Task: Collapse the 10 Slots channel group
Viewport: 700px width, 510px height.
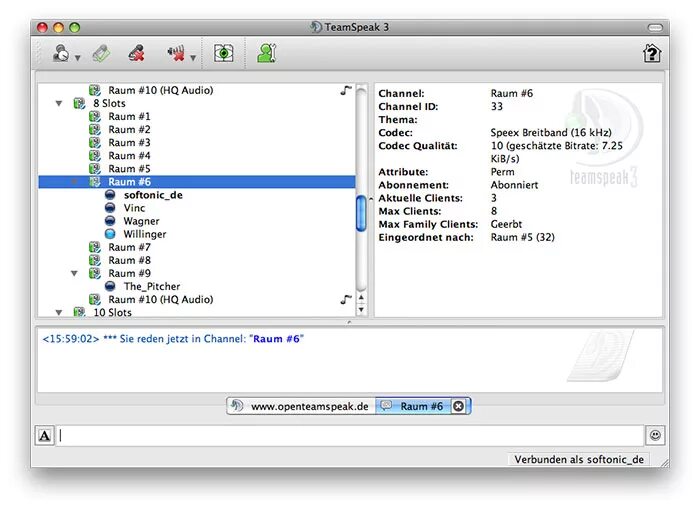Action: [x=59, y=312]
